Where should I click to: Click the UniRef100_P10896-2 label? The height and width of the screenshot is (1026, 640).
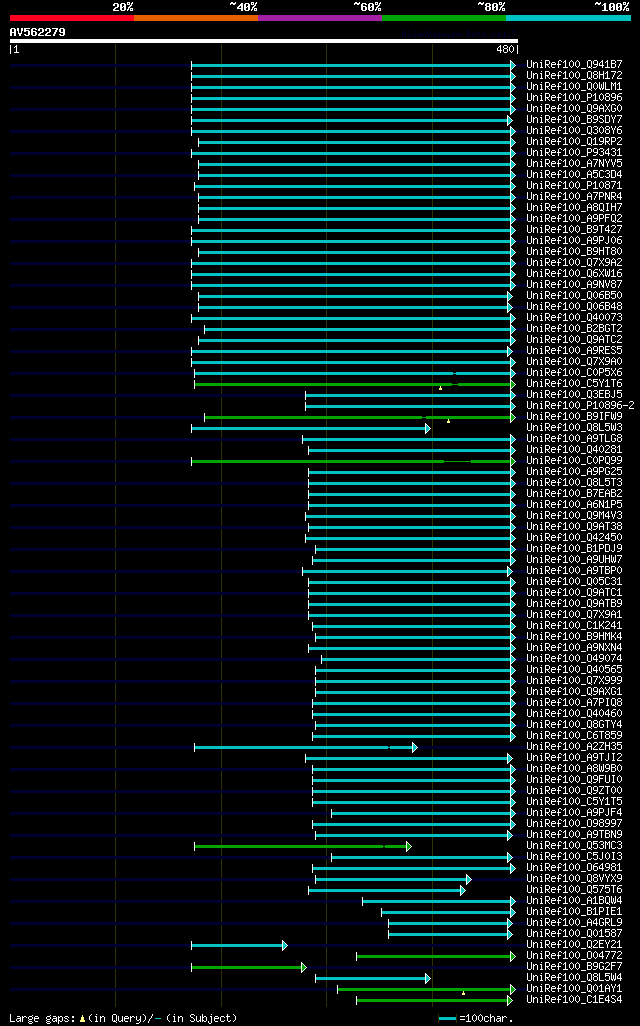pyautogui.click(x=580, y=405)
